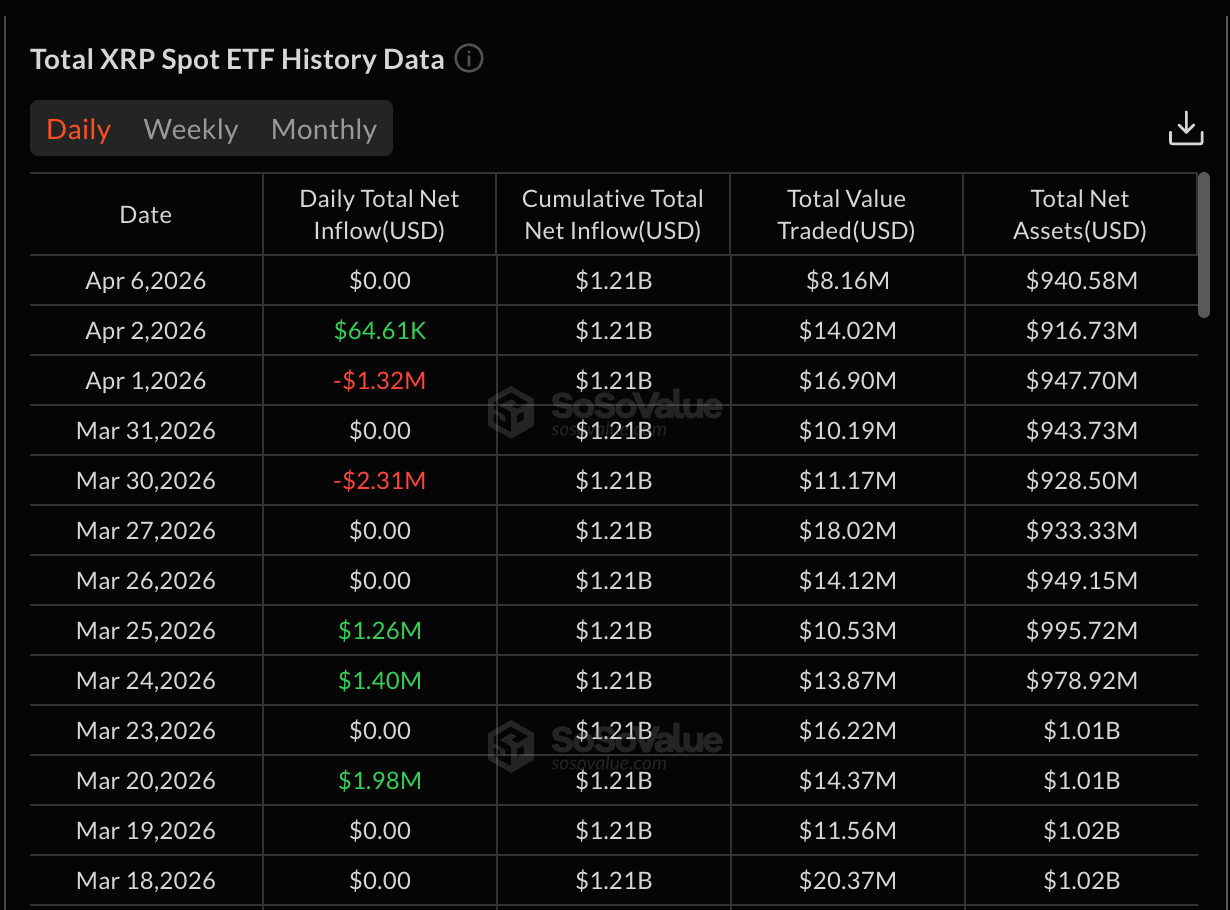
Task: Click the $947.70M net assets value
Action: [x=1081, y=381]
